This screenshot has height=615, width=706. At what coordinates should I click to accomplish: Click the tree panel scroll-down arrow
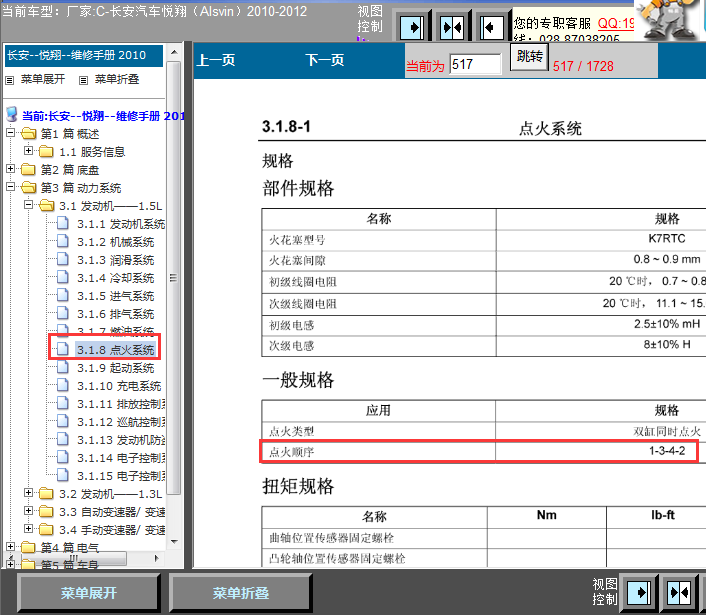point(174,542)
